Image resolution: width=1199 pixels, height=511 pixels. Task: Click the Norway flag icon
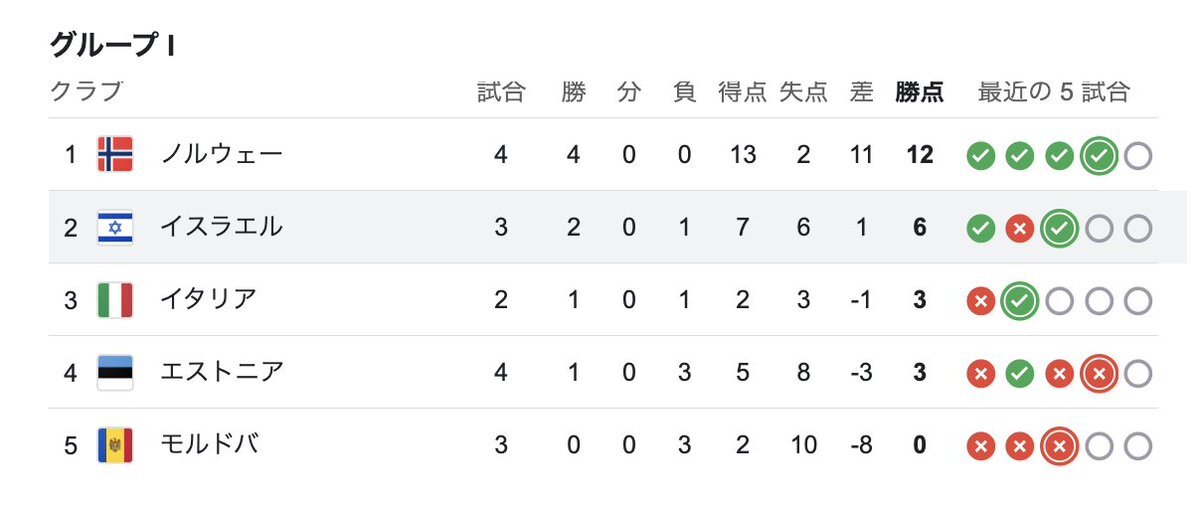click(x=115, y=155)
